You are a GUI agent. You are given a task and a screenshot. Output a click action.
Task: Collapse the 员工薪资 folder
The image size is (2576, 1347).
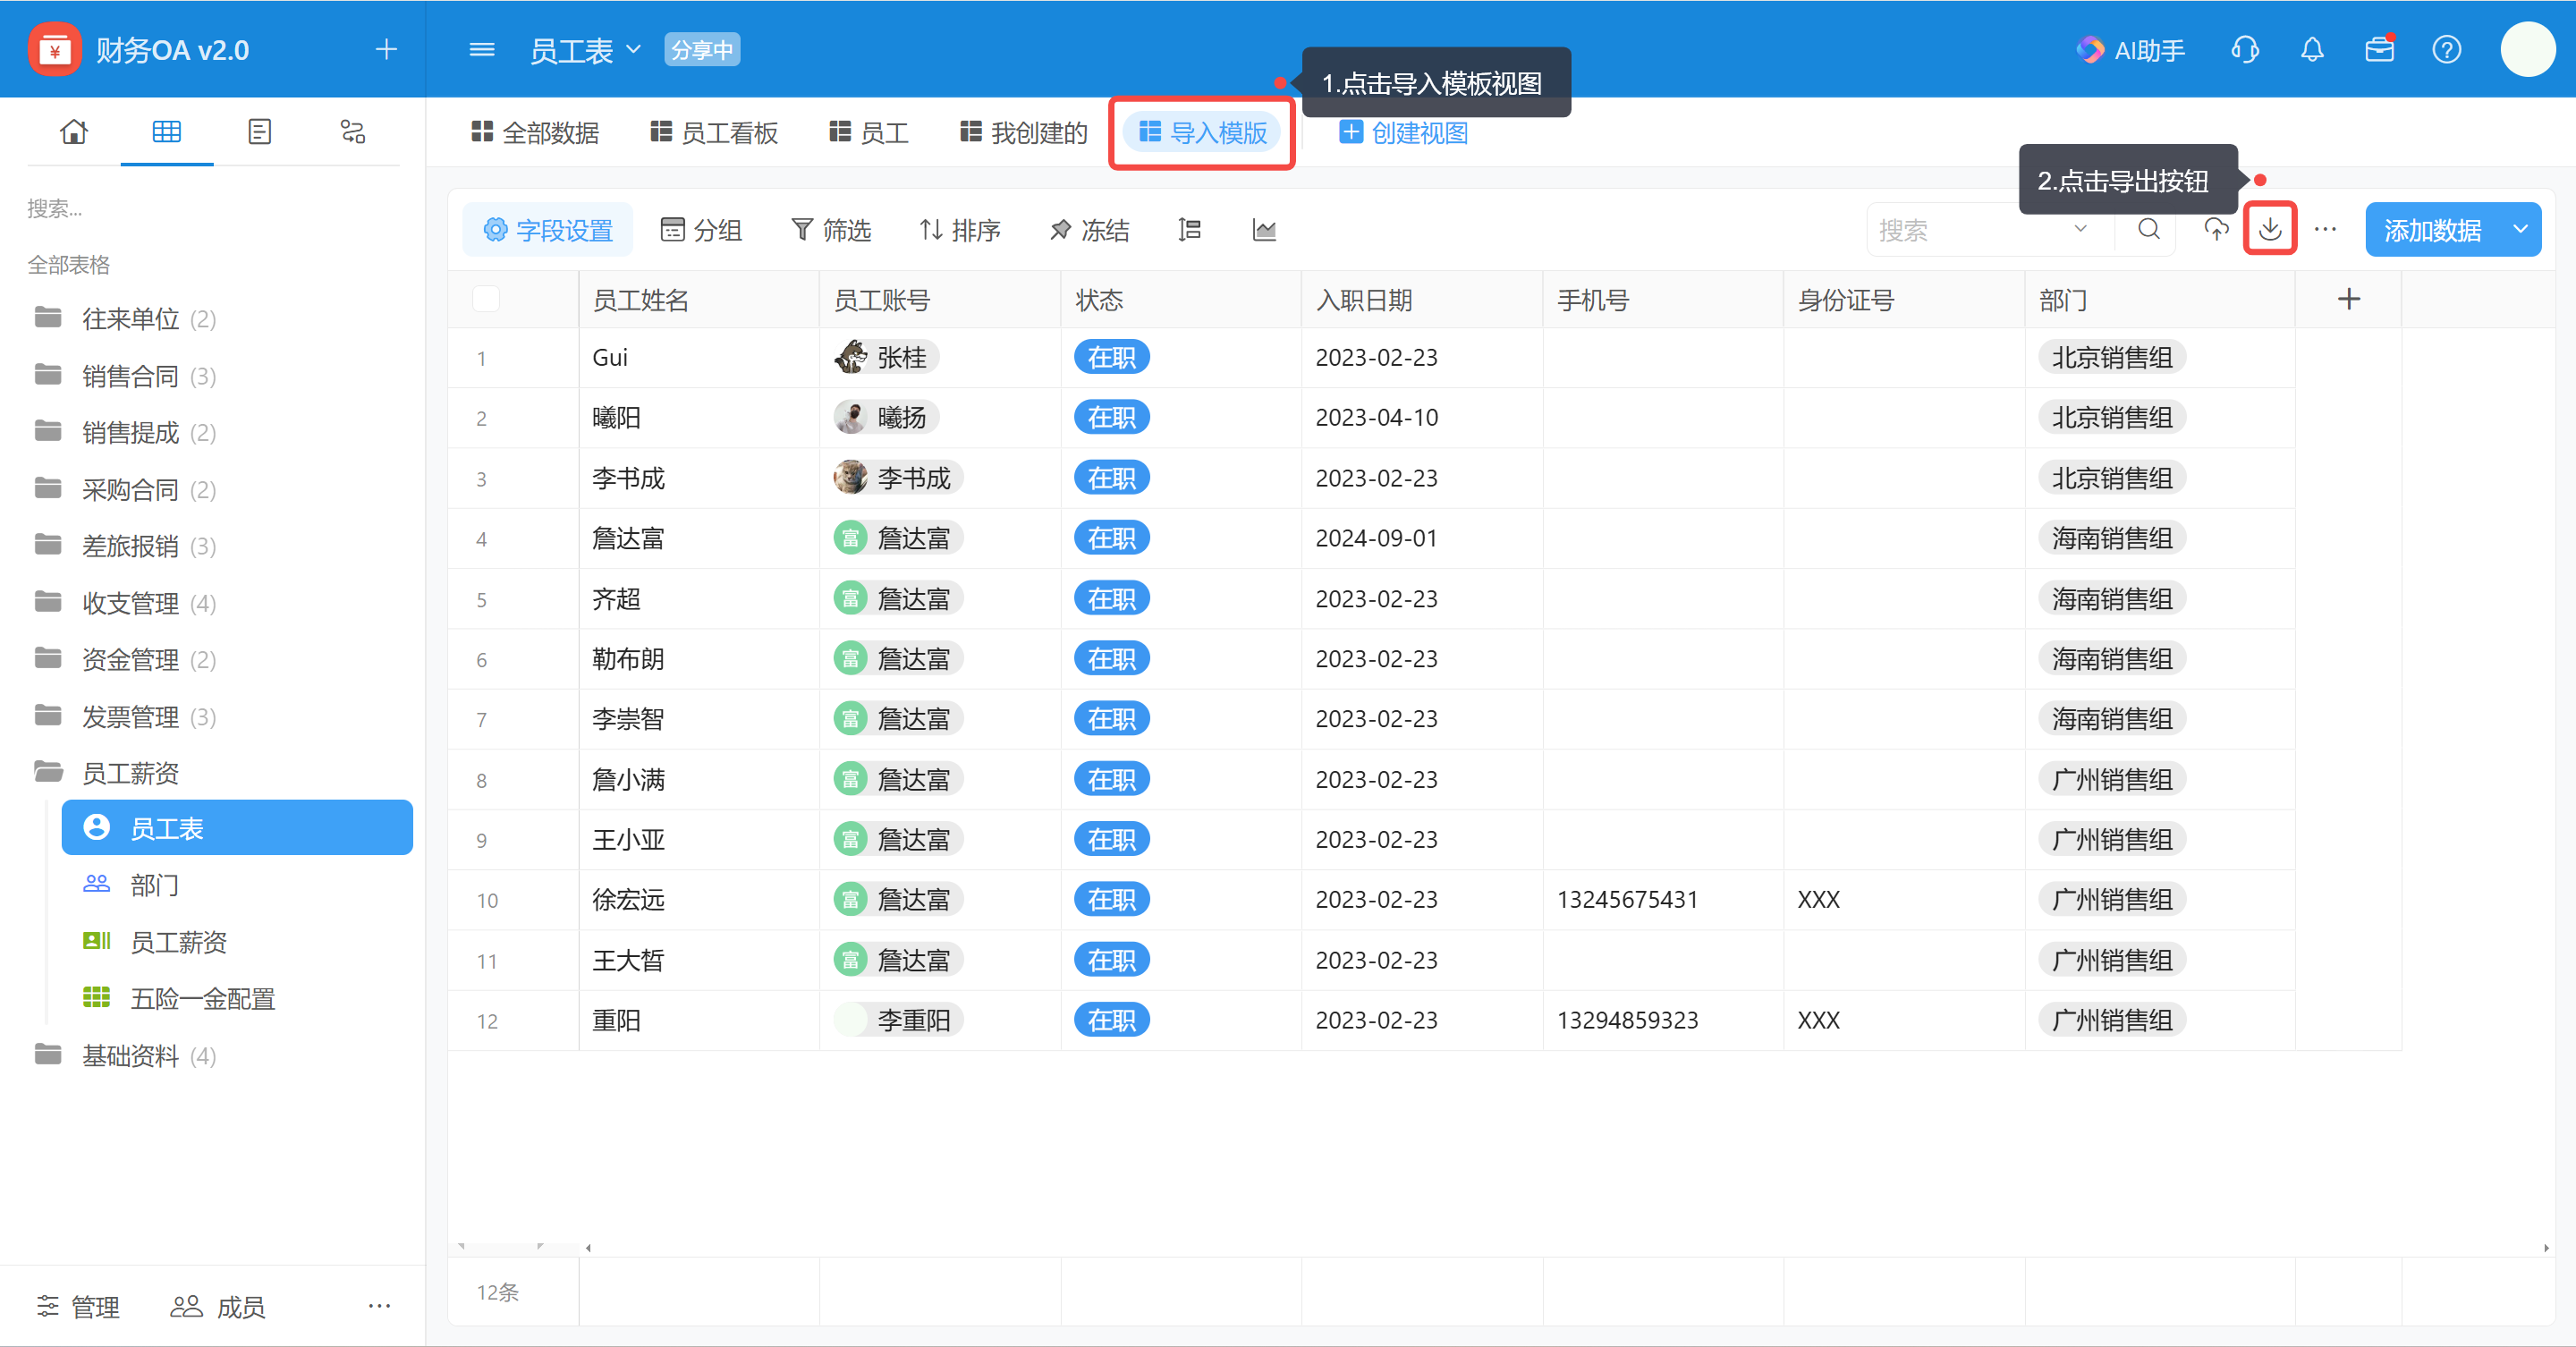click(106, 772)
